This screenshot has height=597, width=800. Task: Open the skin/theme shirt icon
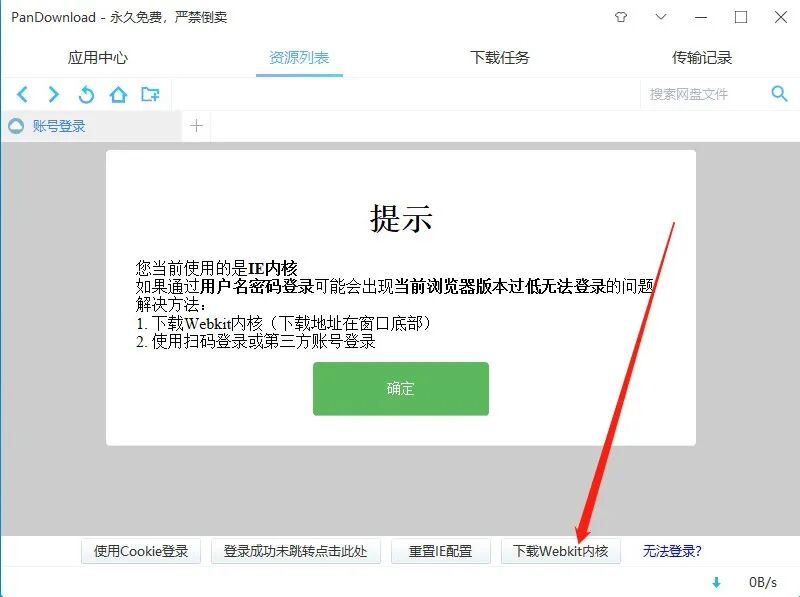pos(620,17)
